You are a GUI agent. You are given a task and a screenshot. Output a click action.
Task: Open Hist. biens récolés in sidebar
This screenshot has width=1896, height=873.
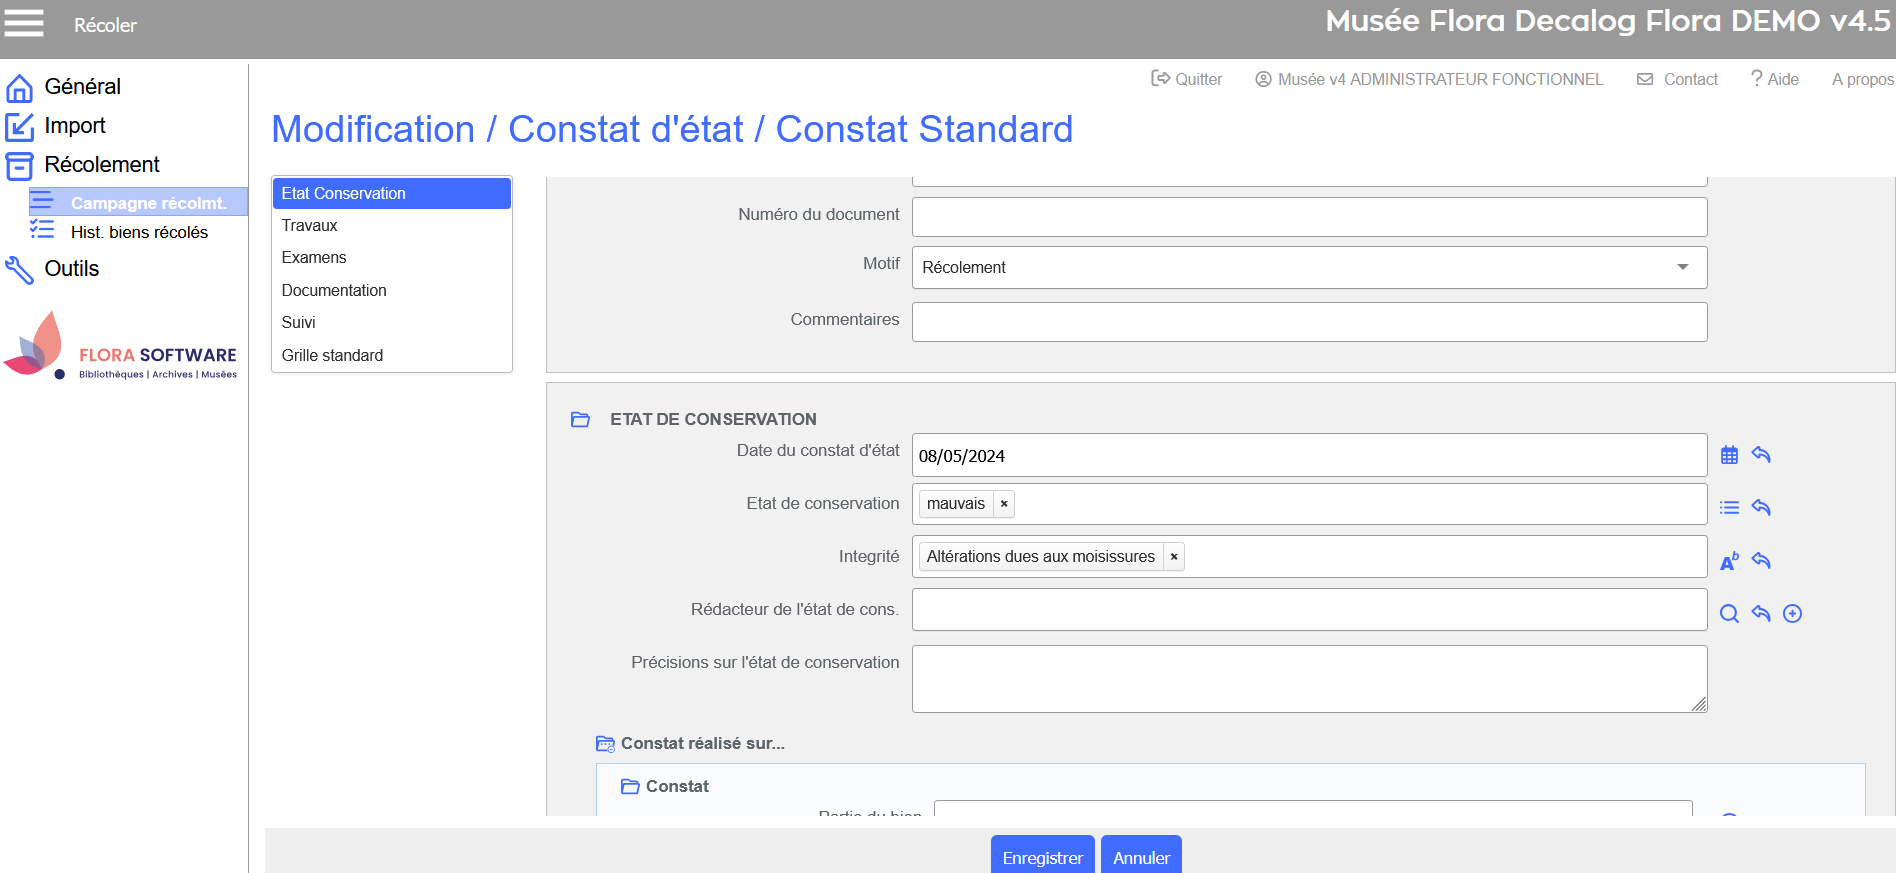pyautogui.click(x=139, y=232)
